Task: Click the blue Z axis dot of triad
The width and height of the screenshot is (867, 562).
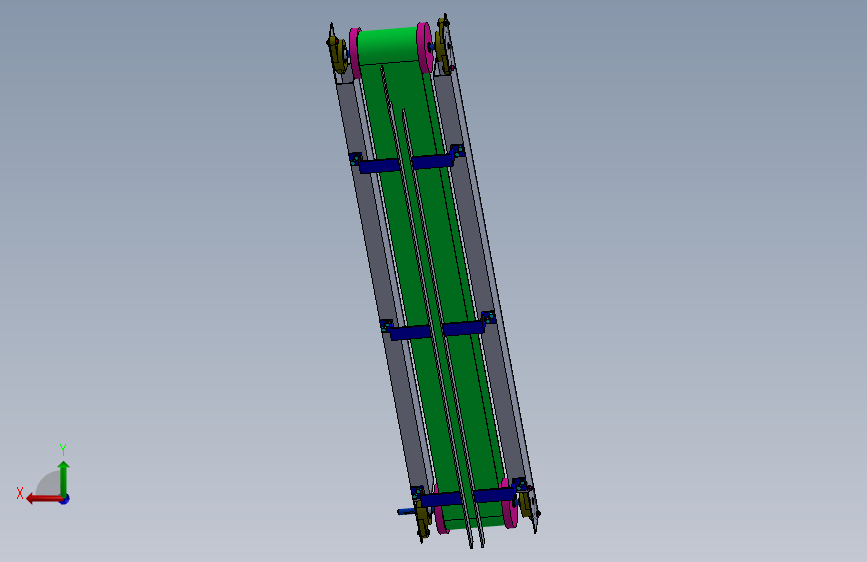Action: point(65,499)
